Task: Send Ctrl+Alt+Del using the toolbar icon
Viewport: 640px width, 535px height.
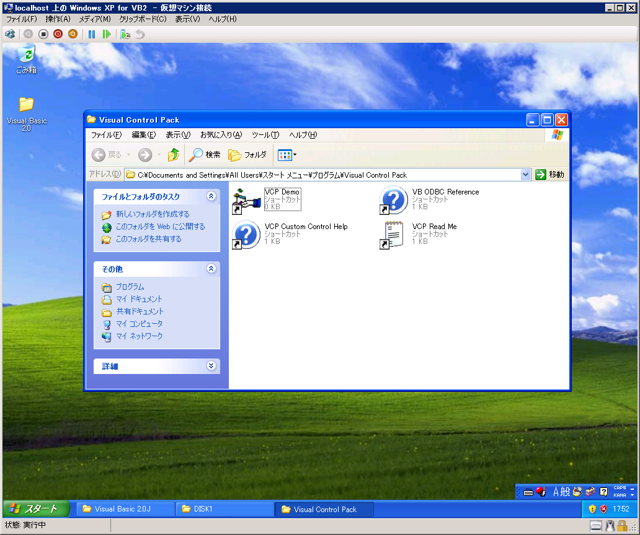Action: pyautogui.click(x=10, y=34)
